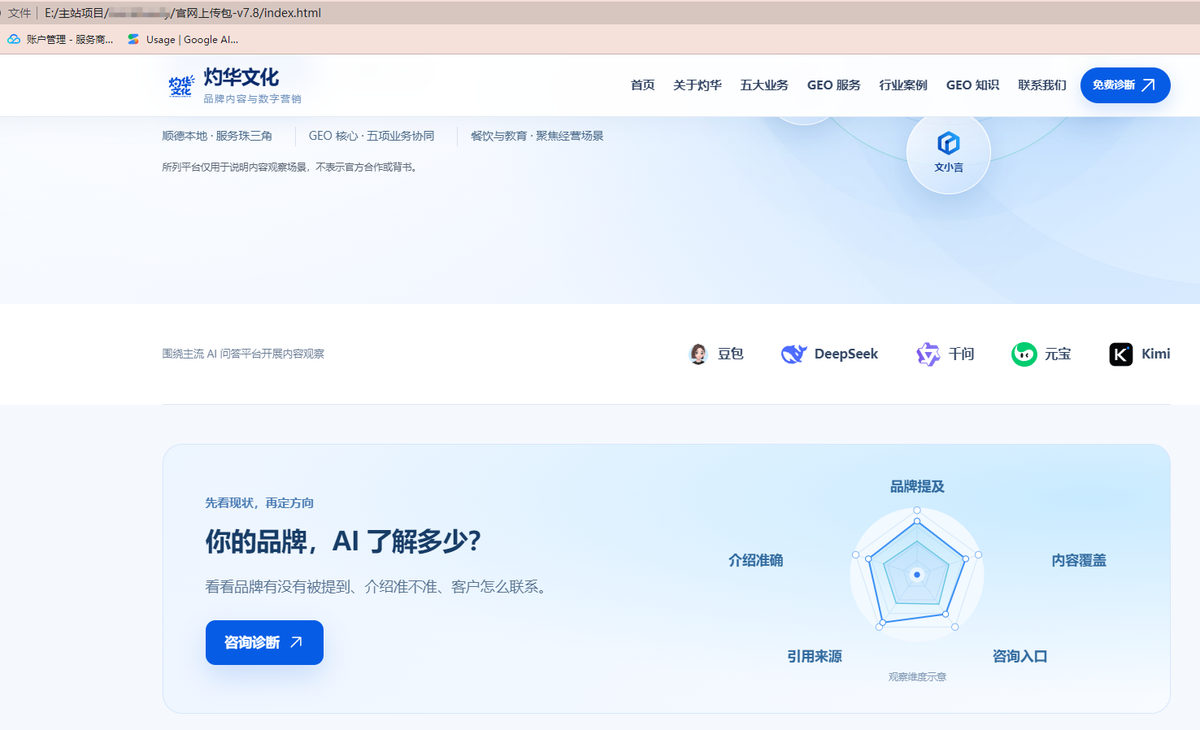1200x730 pixels.
Task: Open the Usage | Google AI bookmark
Action: pyautogui.click(x=183, y=40)
